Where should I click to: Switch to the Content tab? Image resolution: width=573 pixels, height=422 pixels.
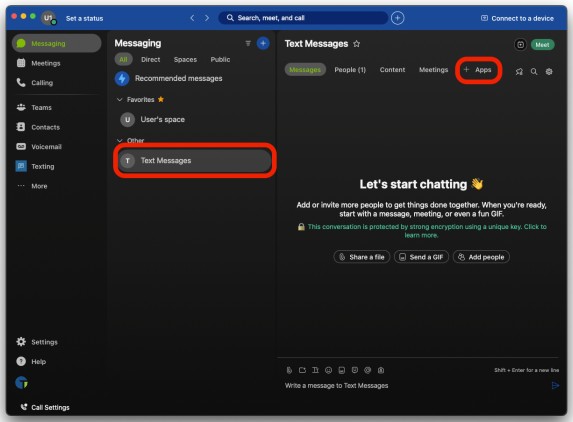pyautogui.click(x=392, y=70)
